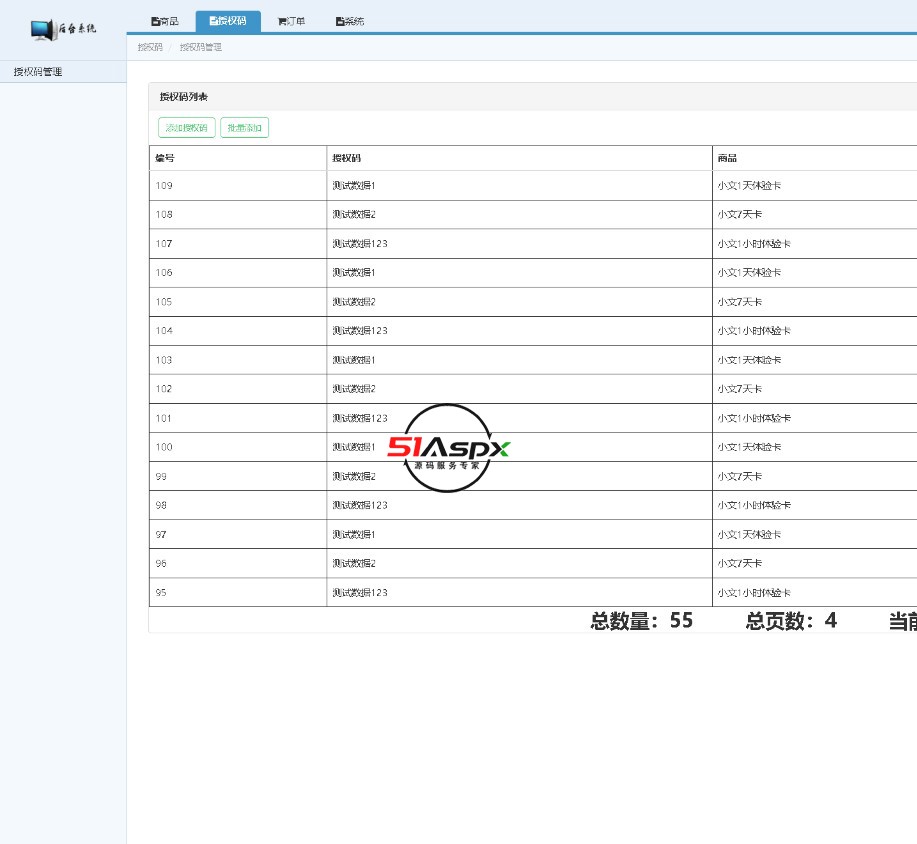Viewport: 917px width, 844px height.
Task: Click 测试数据123 in row 104
Action: click(360, 331)
